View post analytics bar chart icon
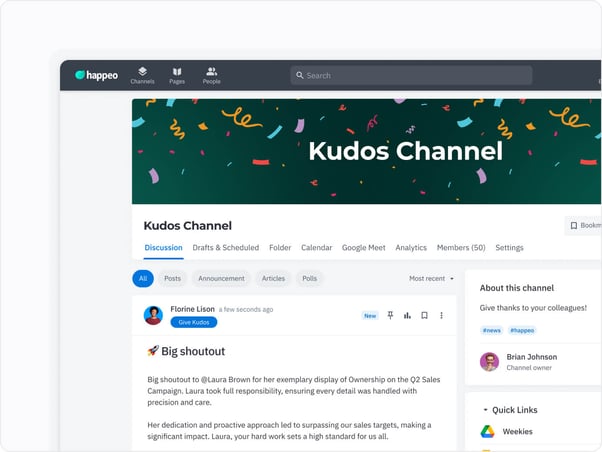This screenshot has width=602, height=452. pos(407,315)
